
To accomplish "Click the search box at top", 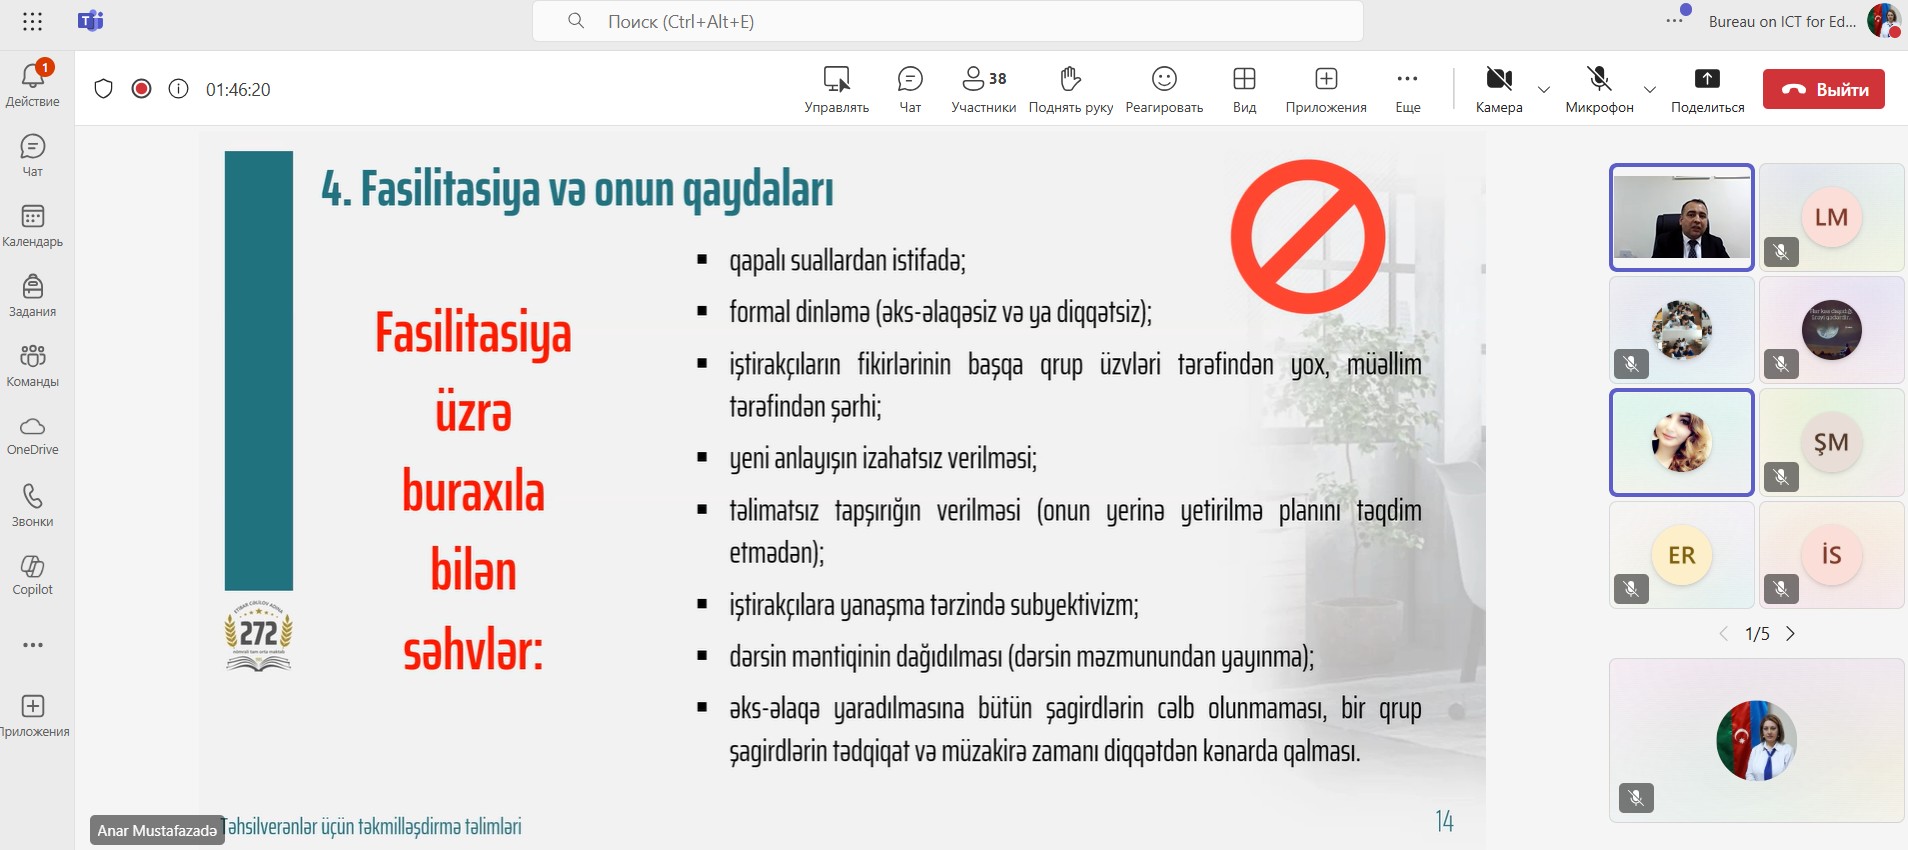I will 948,21.
